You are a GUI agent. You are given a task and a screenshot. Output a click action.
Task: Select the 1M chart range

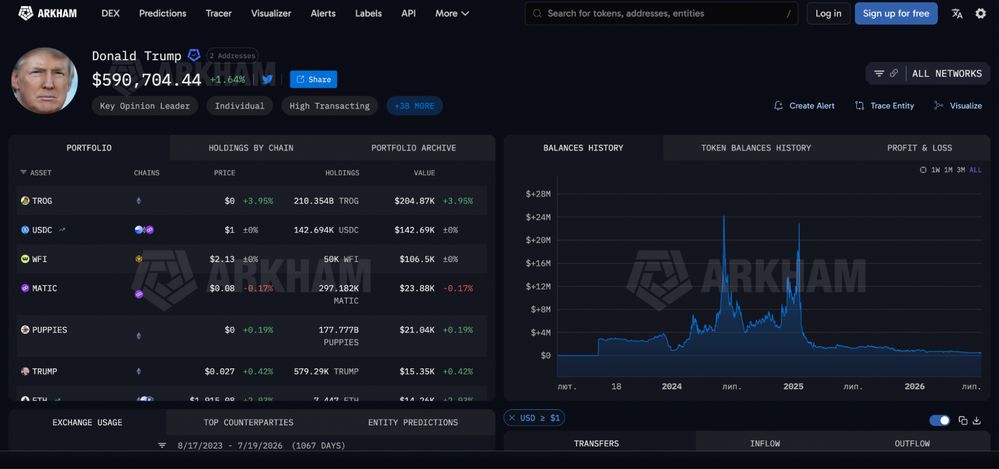tap(948, 170)
